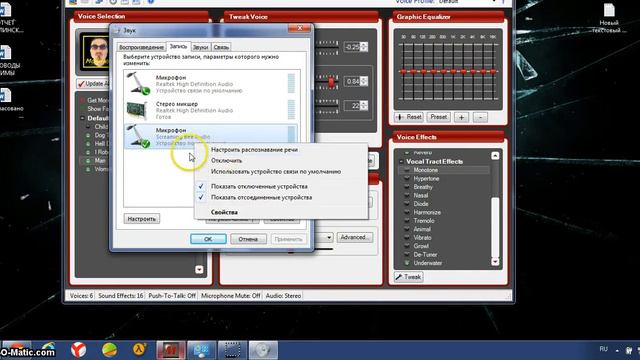The height and width of the screenshot is (360, 640).
Task: Toggle Показать отсоединенные устройства checkmark
Action: [201, 197]
